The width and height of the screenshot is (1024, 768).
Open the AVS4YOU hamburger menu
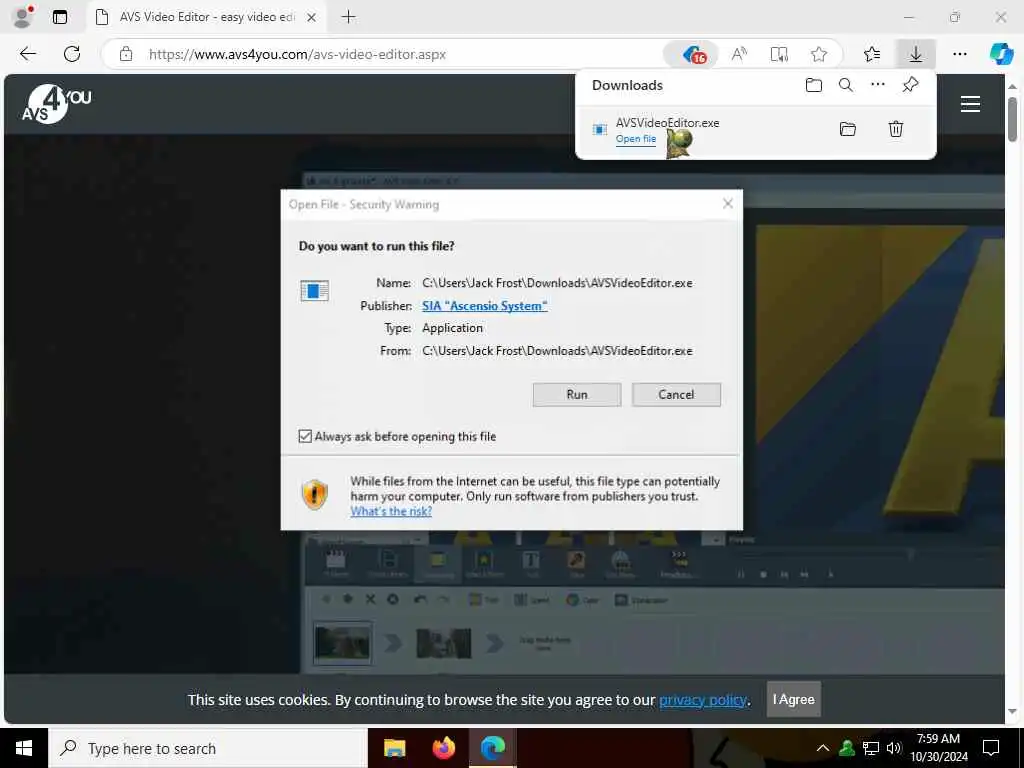click(970, 104)
